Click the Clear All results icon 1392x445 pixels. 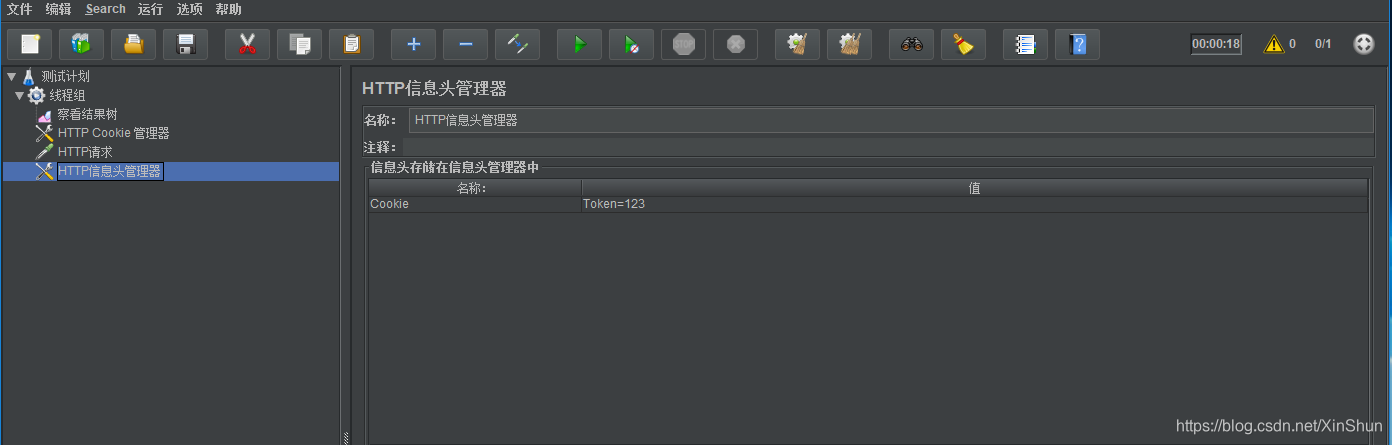pyautogui.click(x=849, y=44)
